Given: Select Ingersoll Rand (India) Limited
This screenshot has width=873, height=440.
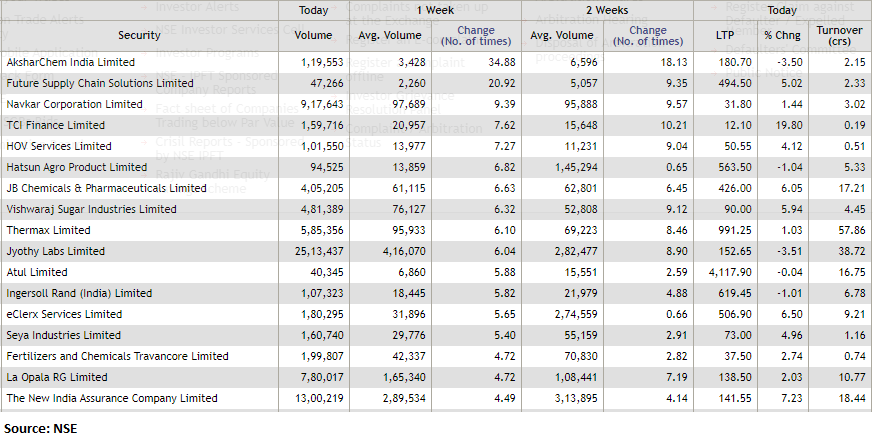Looking at the screenshot, I should pyautogui.click(x=79, y=294).
